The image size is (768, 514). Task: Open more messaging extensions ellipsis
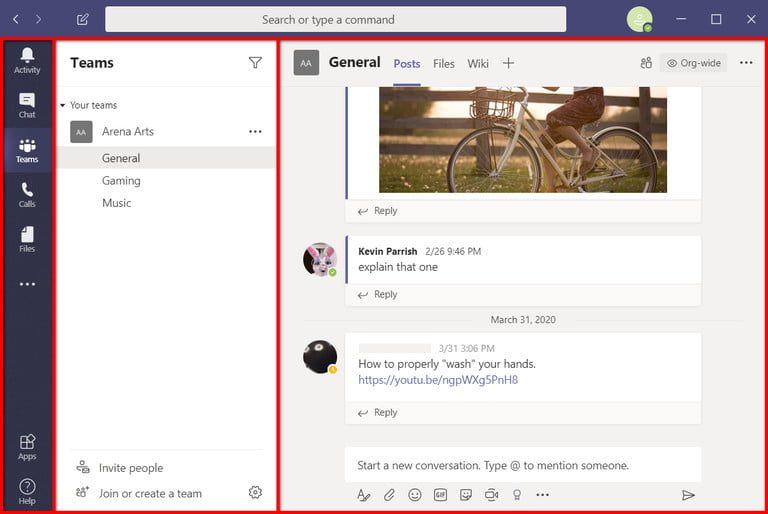pos(542,495)
